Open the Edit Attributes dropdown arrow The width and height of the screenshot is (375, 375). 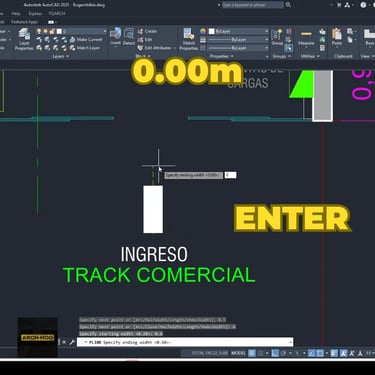click(x=175, y=48)
